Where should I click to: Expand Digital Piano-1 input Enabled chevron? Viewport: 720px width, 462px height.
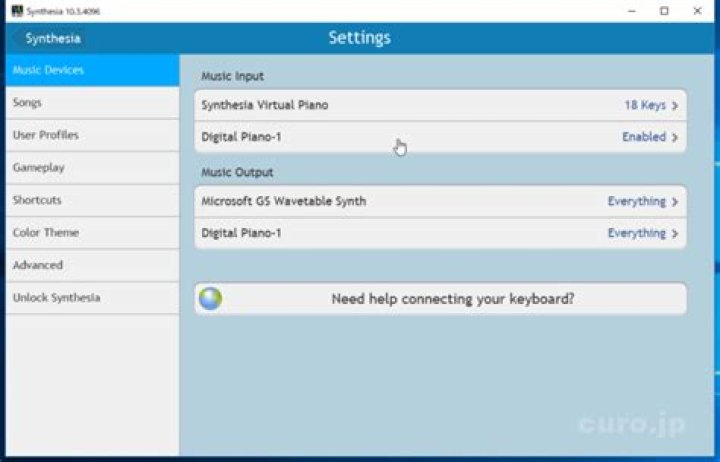pyautogui.click(x=675, y=137)
